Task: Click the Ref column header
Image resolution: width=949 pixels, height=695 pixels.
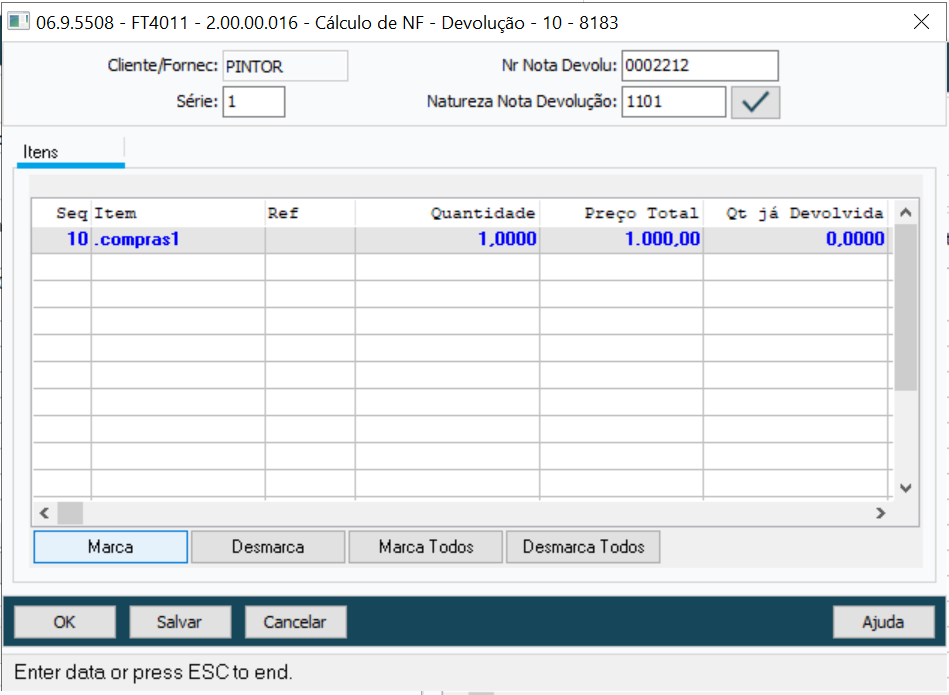Action: tap(310, 213)
